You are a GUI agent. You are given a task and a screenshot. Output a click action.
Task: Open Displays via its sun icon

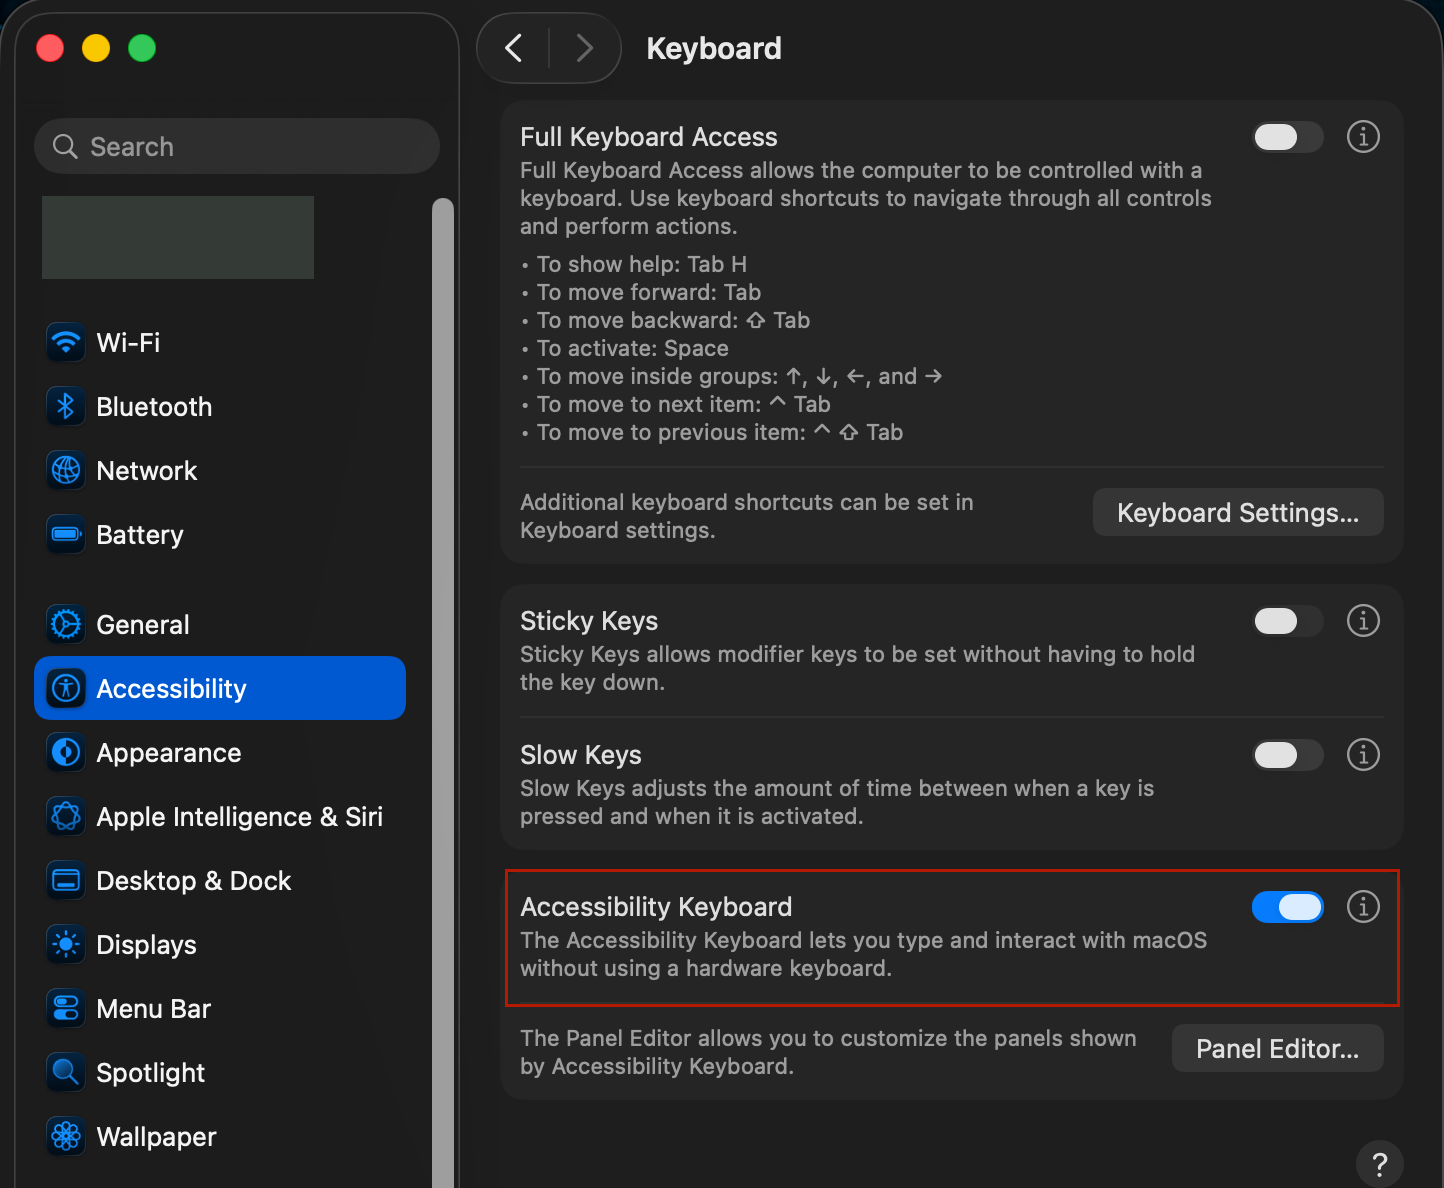66,945
